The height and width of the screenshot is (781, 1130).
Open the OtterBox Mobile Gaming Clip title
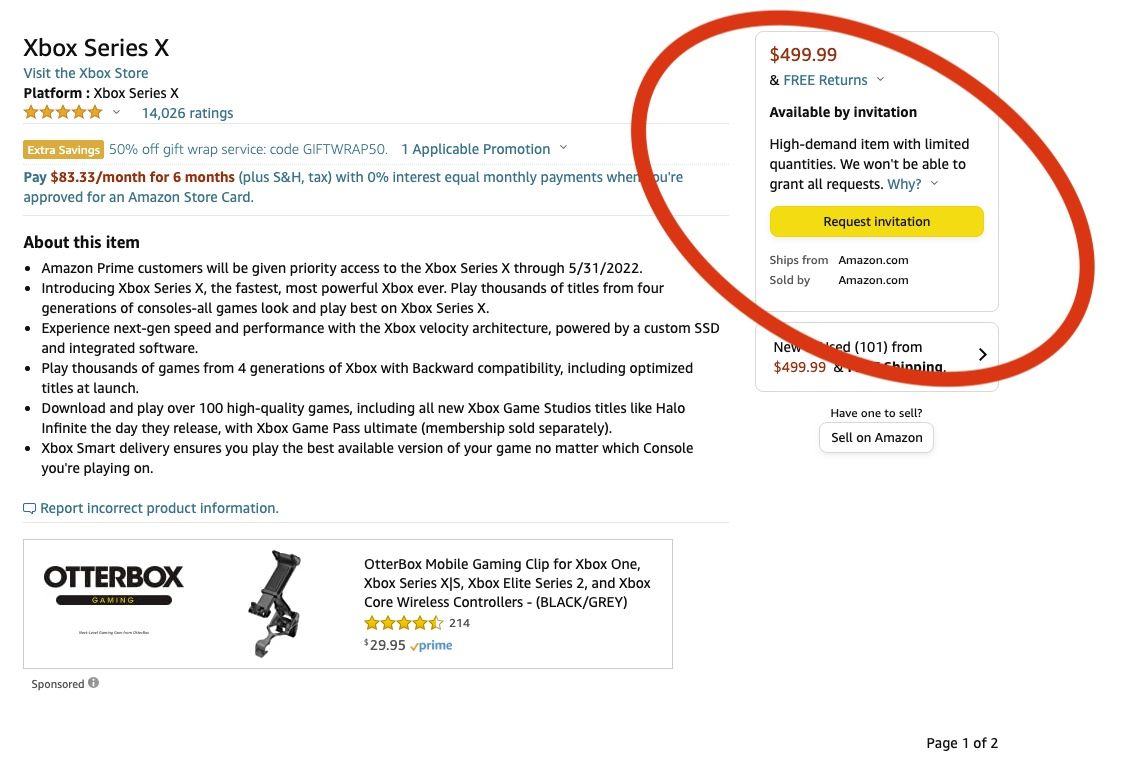pyautogui.click(x=507, y=583)
